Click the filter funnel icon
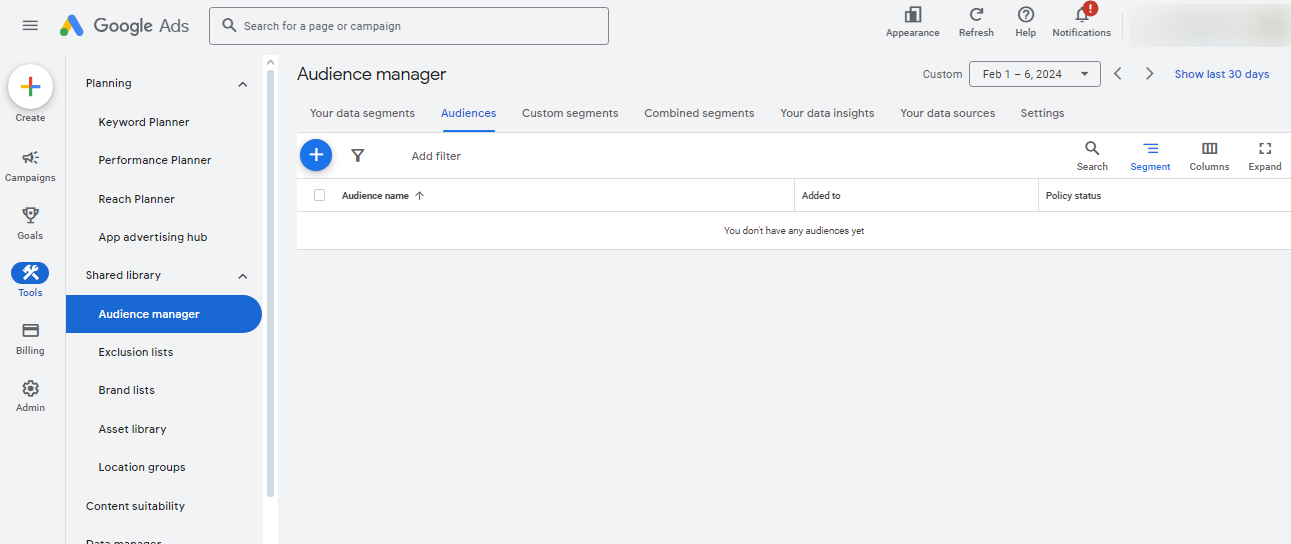The image size is (1291, 544). tap(358, 156)
